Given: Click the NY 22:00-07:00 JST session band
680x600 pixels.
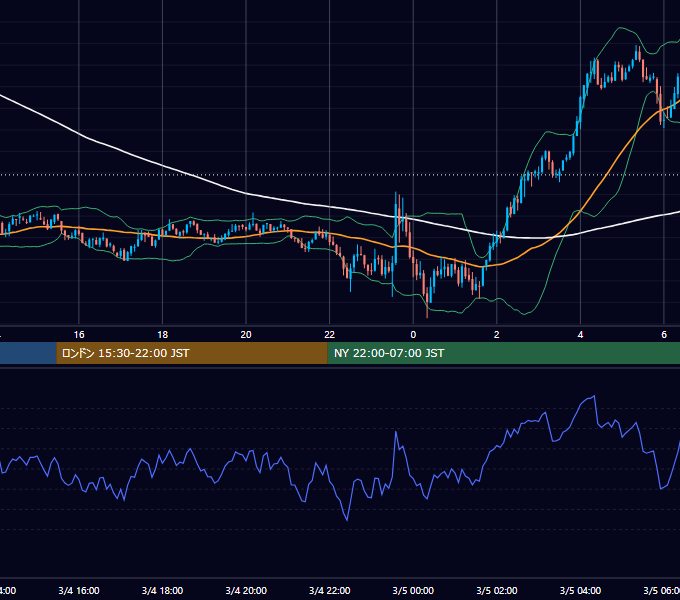Looking at the screenshot, I should (x=503, y=353).
